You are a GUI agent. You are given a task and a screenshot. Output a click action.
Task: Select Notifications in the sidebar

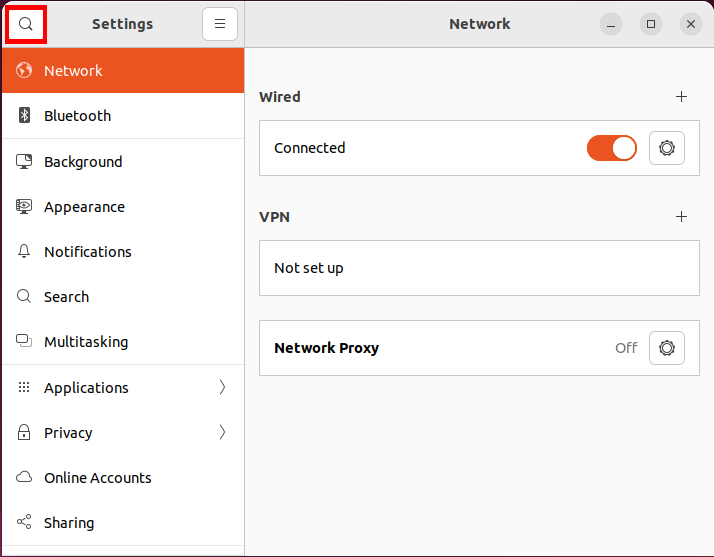tap(123, 251)
